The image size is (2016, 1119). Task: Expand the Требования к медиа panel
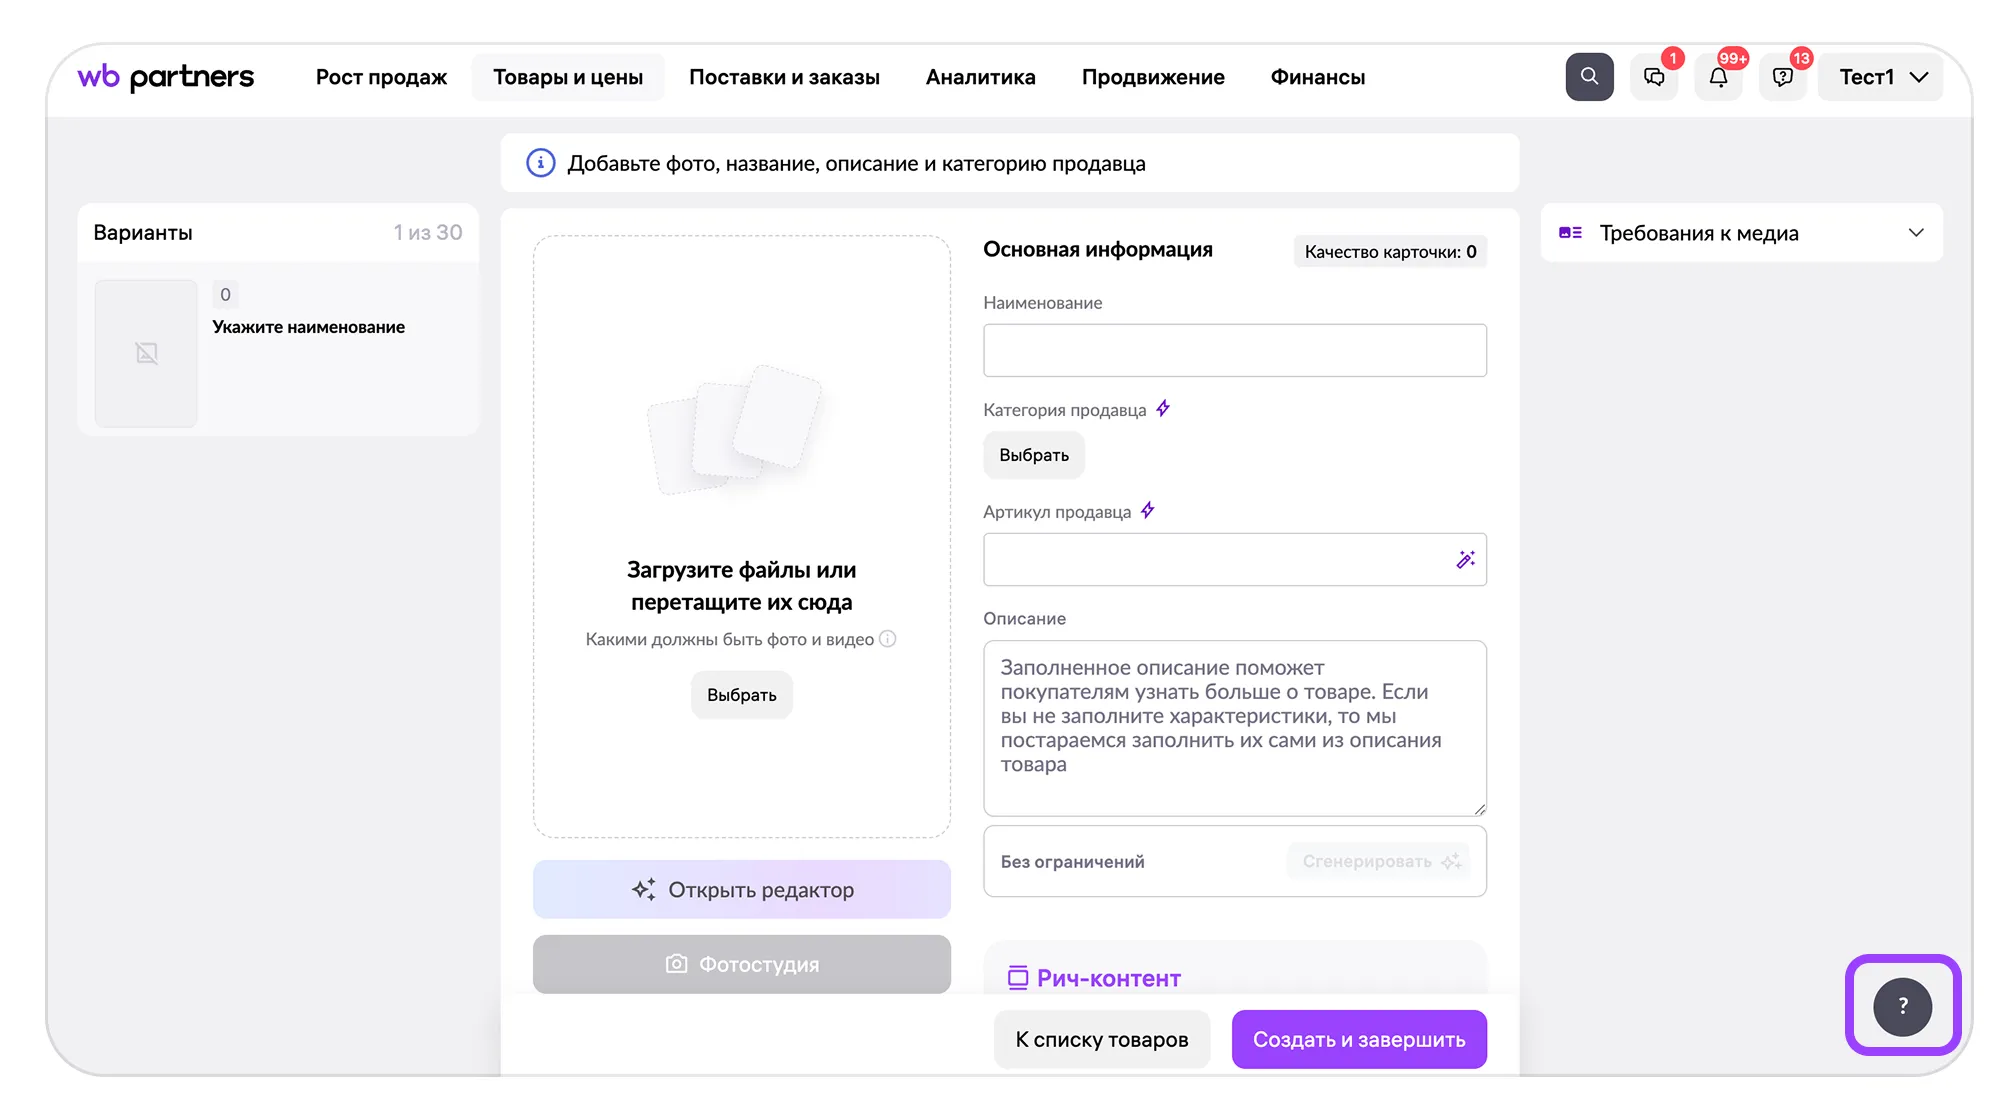coord(1741,233)
